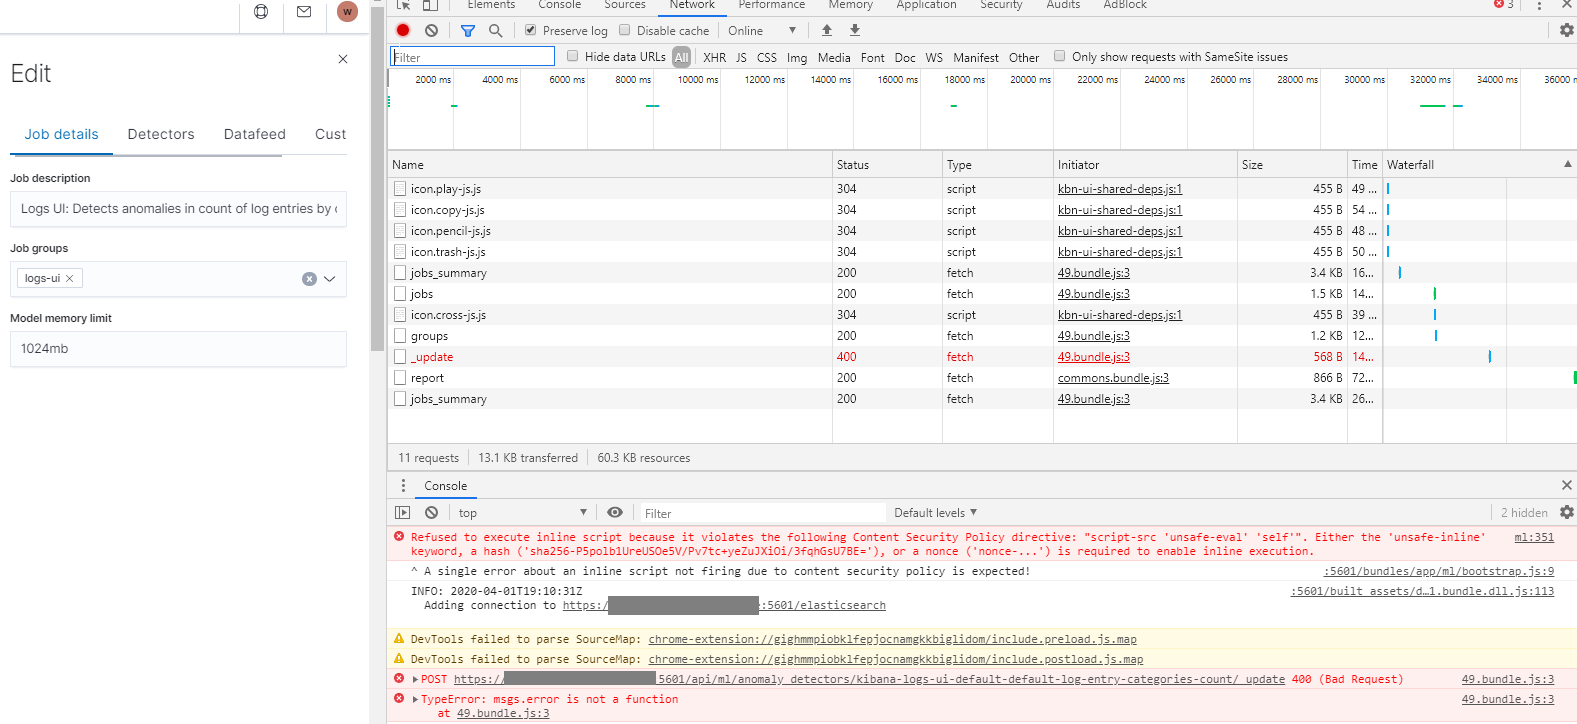Click the export HAR download arrow icon

(x=854, y=31)
